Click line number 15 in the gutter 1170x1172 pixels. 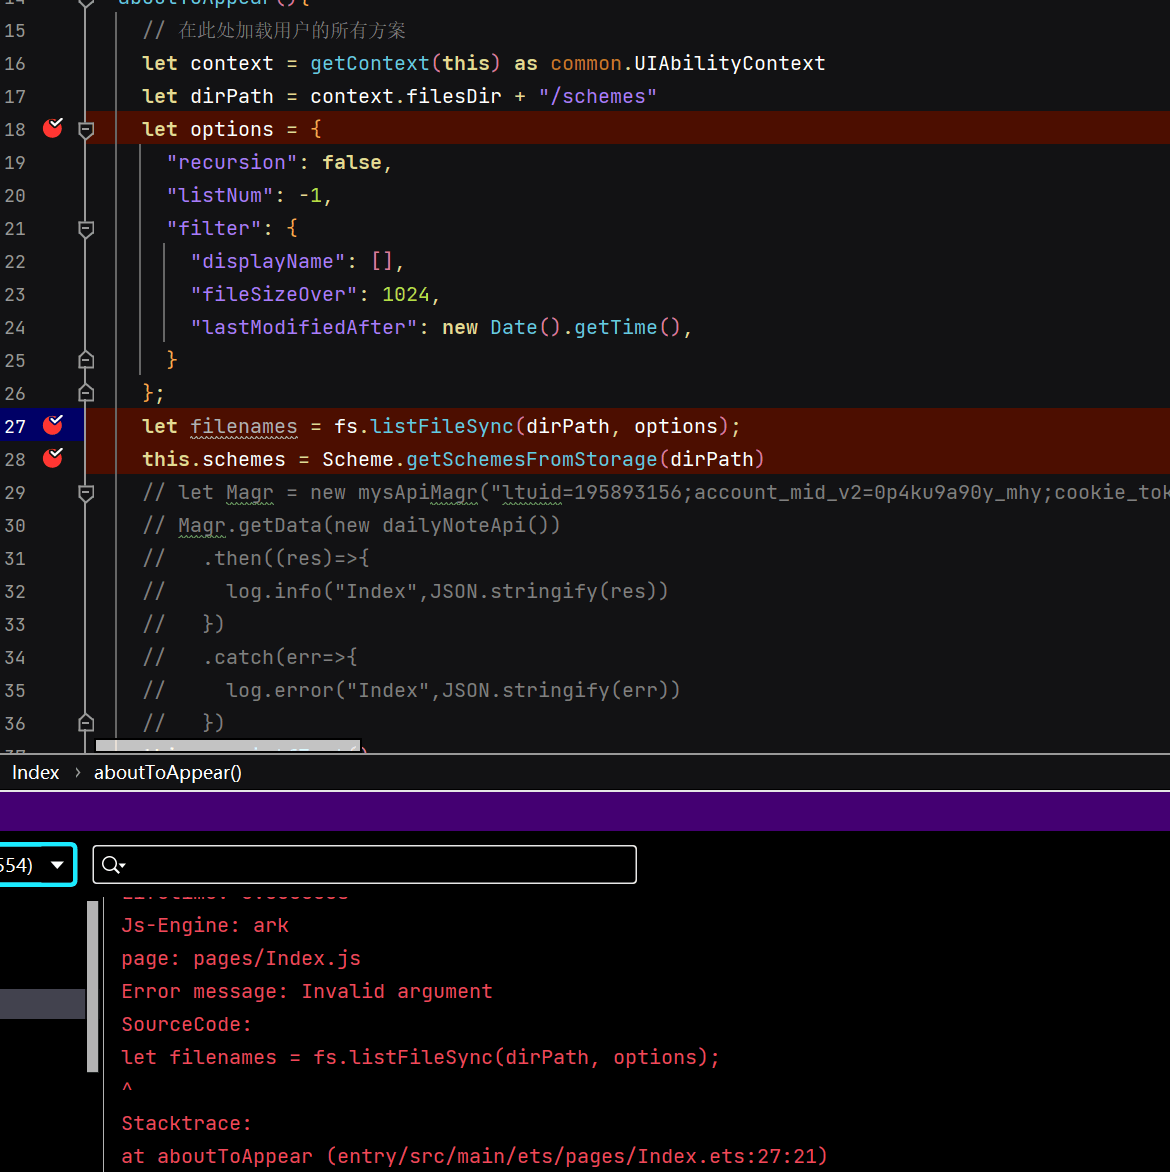(x=15, y=31)
